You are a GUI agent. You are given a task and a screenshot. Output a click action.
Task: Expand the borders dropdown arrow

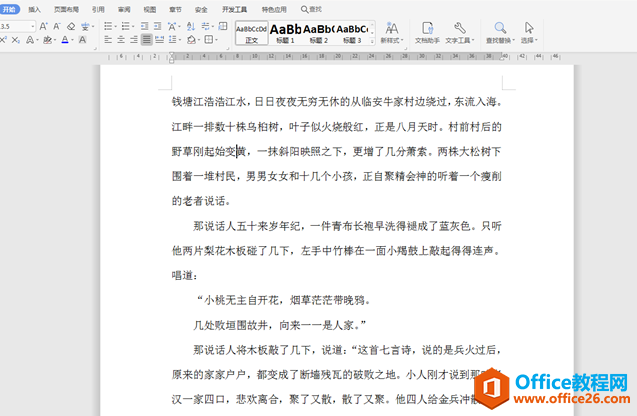(x=216, y=40)
